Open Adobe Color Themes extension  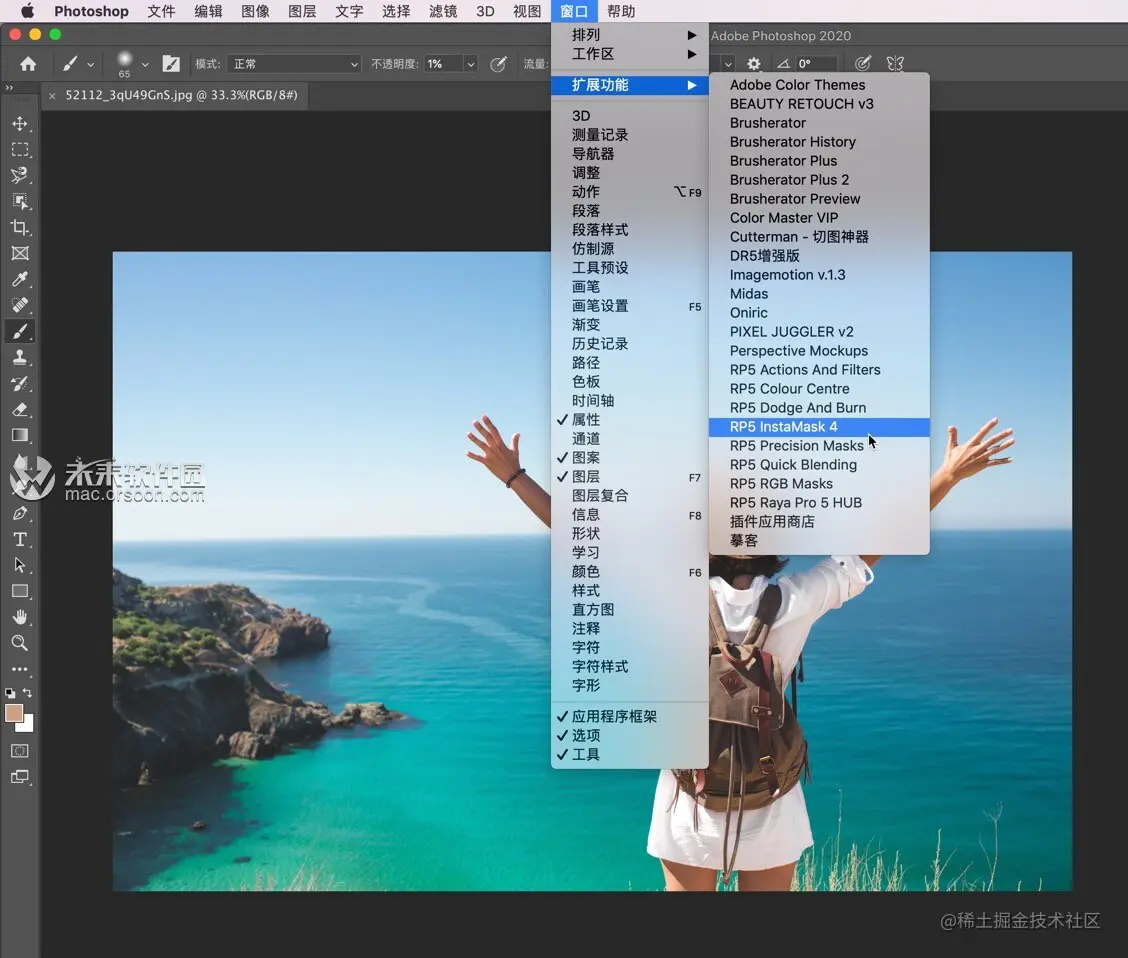click(x=819, y=85)
